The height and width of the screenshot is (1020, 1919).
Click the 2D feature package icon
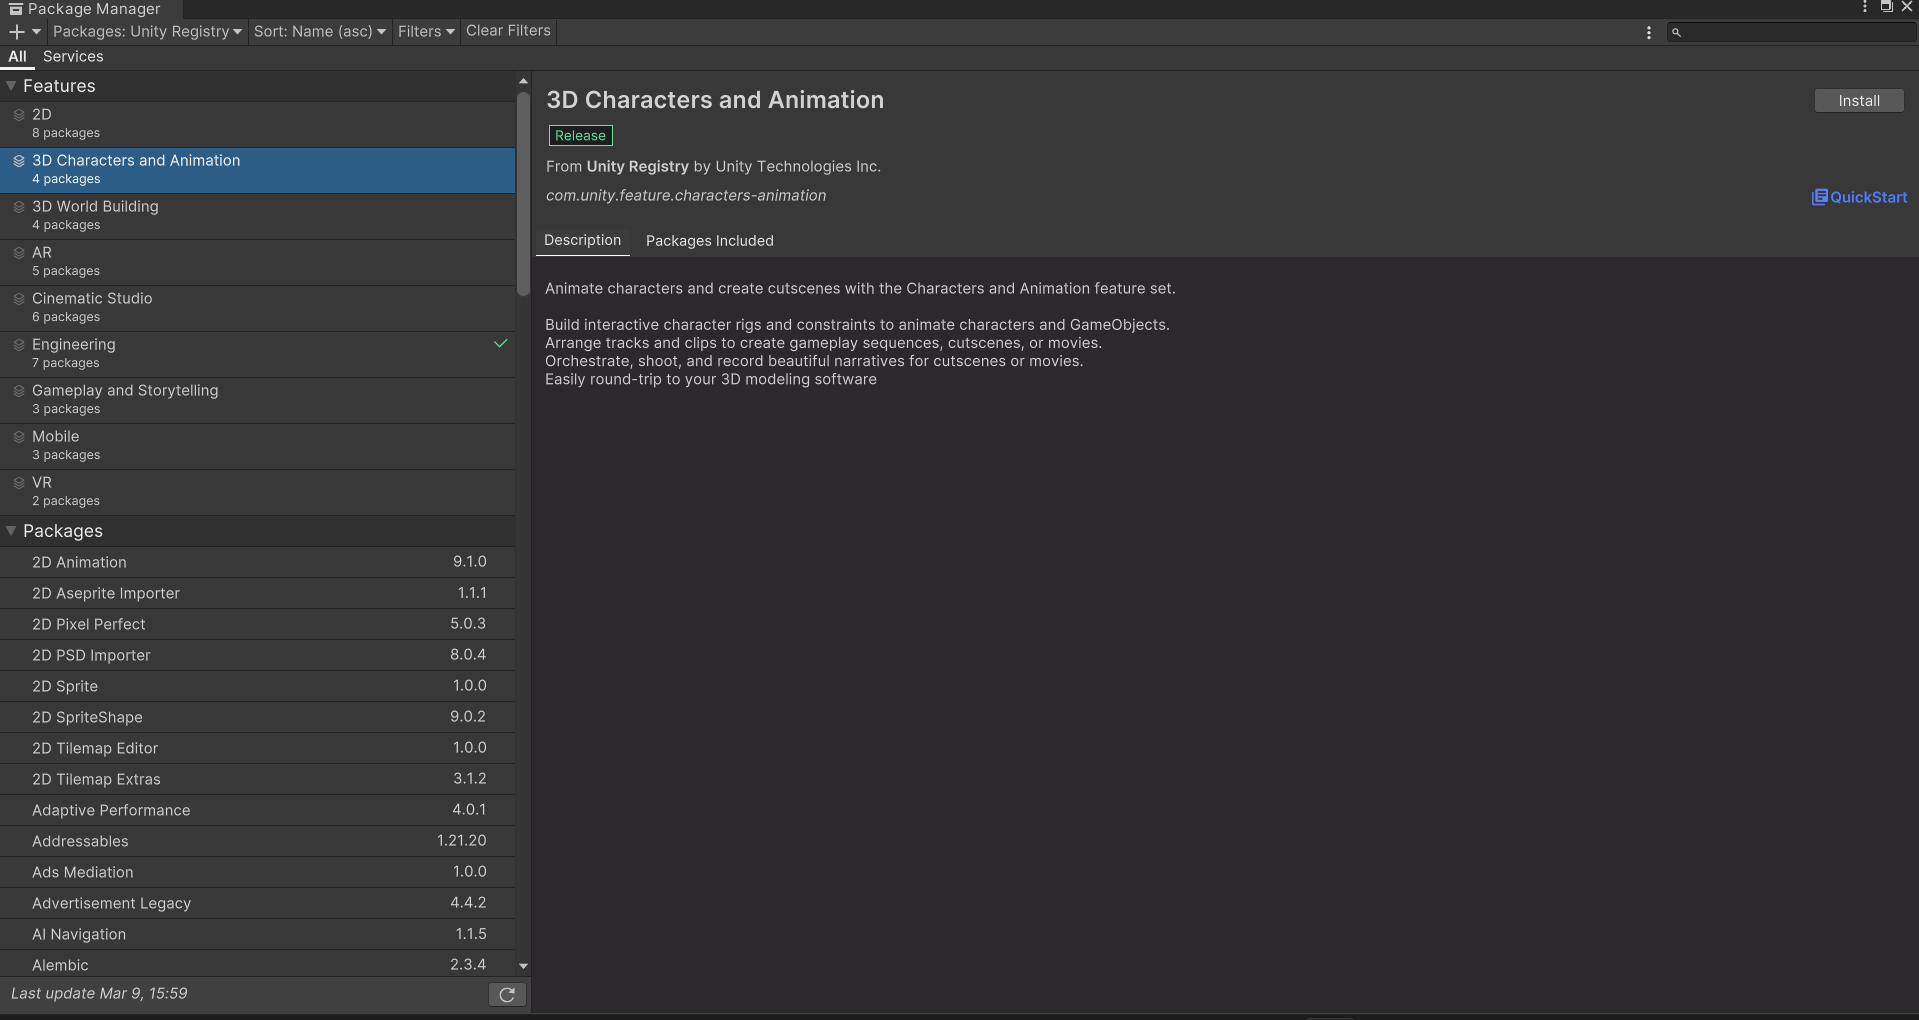19,115
